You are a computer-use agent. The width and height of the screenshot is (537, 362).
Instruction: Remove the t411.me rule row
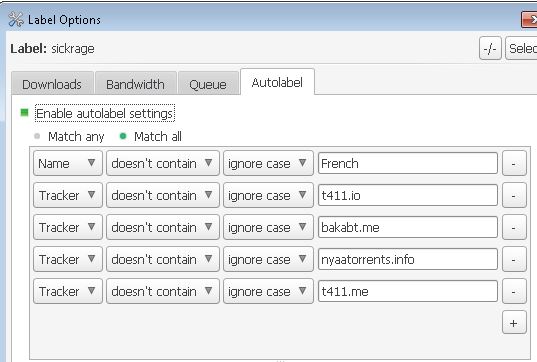click(514, 291)
